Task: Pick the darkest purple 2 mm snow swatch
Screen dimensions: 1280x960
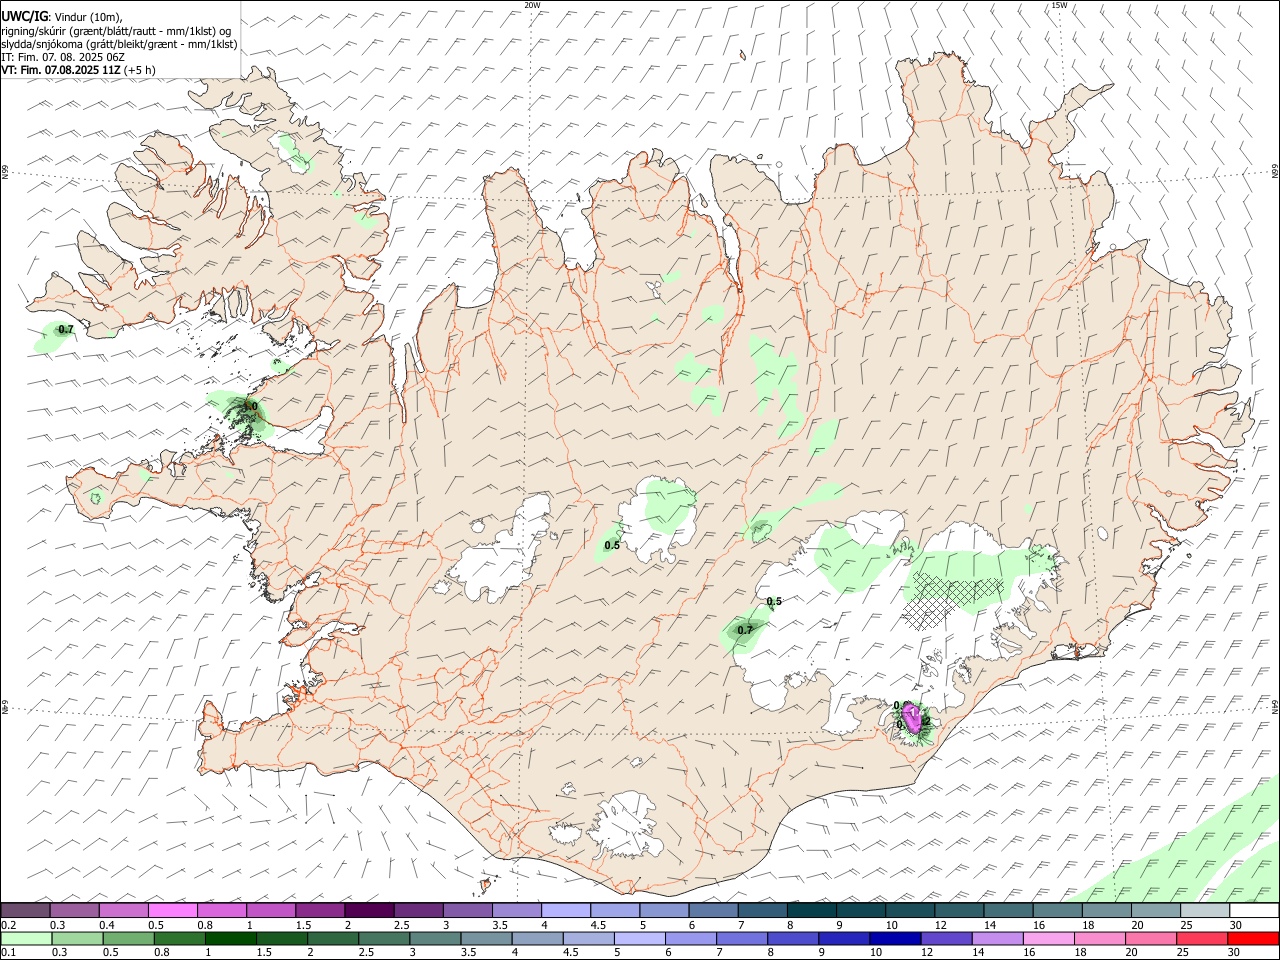Action: (x=368, y=911)
